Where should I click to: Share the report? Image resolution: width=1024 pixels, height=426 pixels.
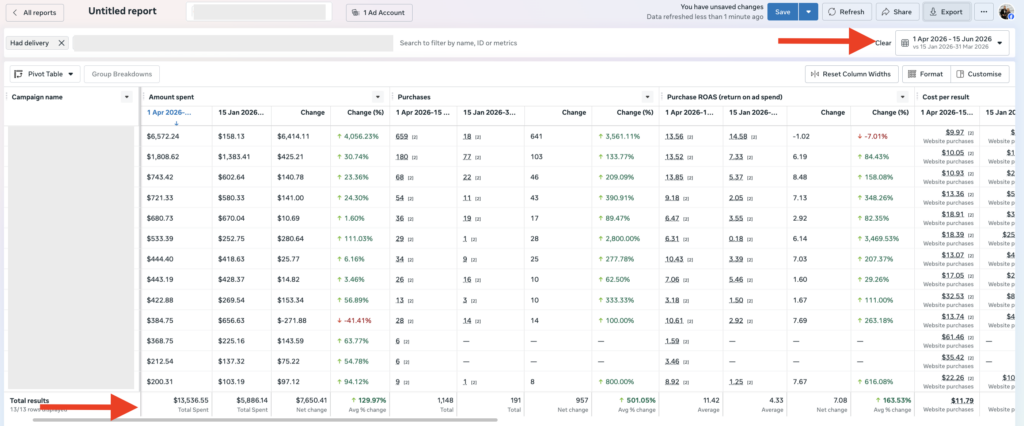[897, 12]
